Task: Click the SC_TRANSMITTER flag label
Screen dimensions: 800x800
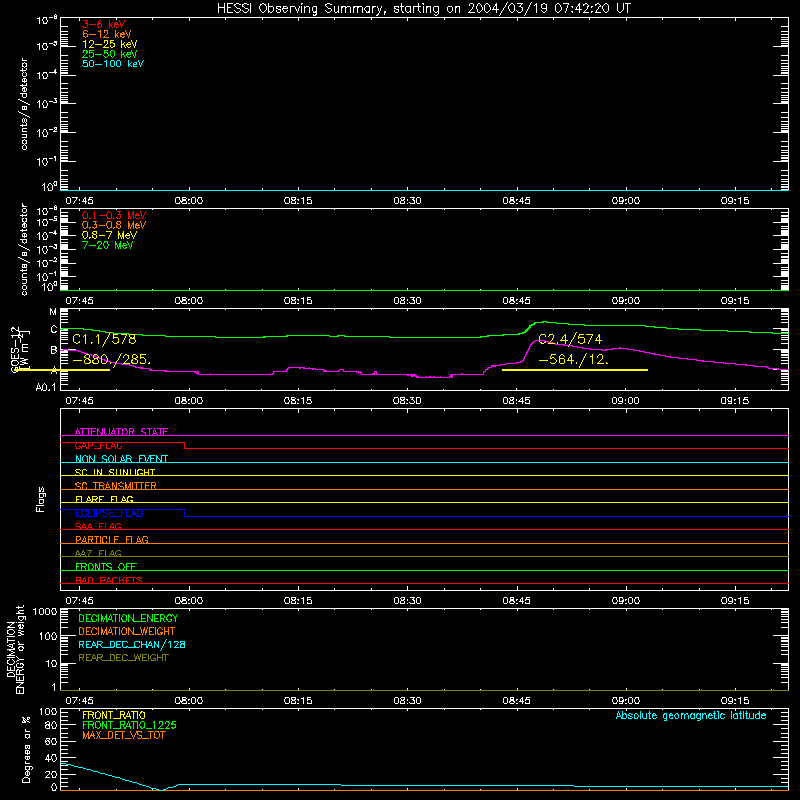Action: pos(115,486)
